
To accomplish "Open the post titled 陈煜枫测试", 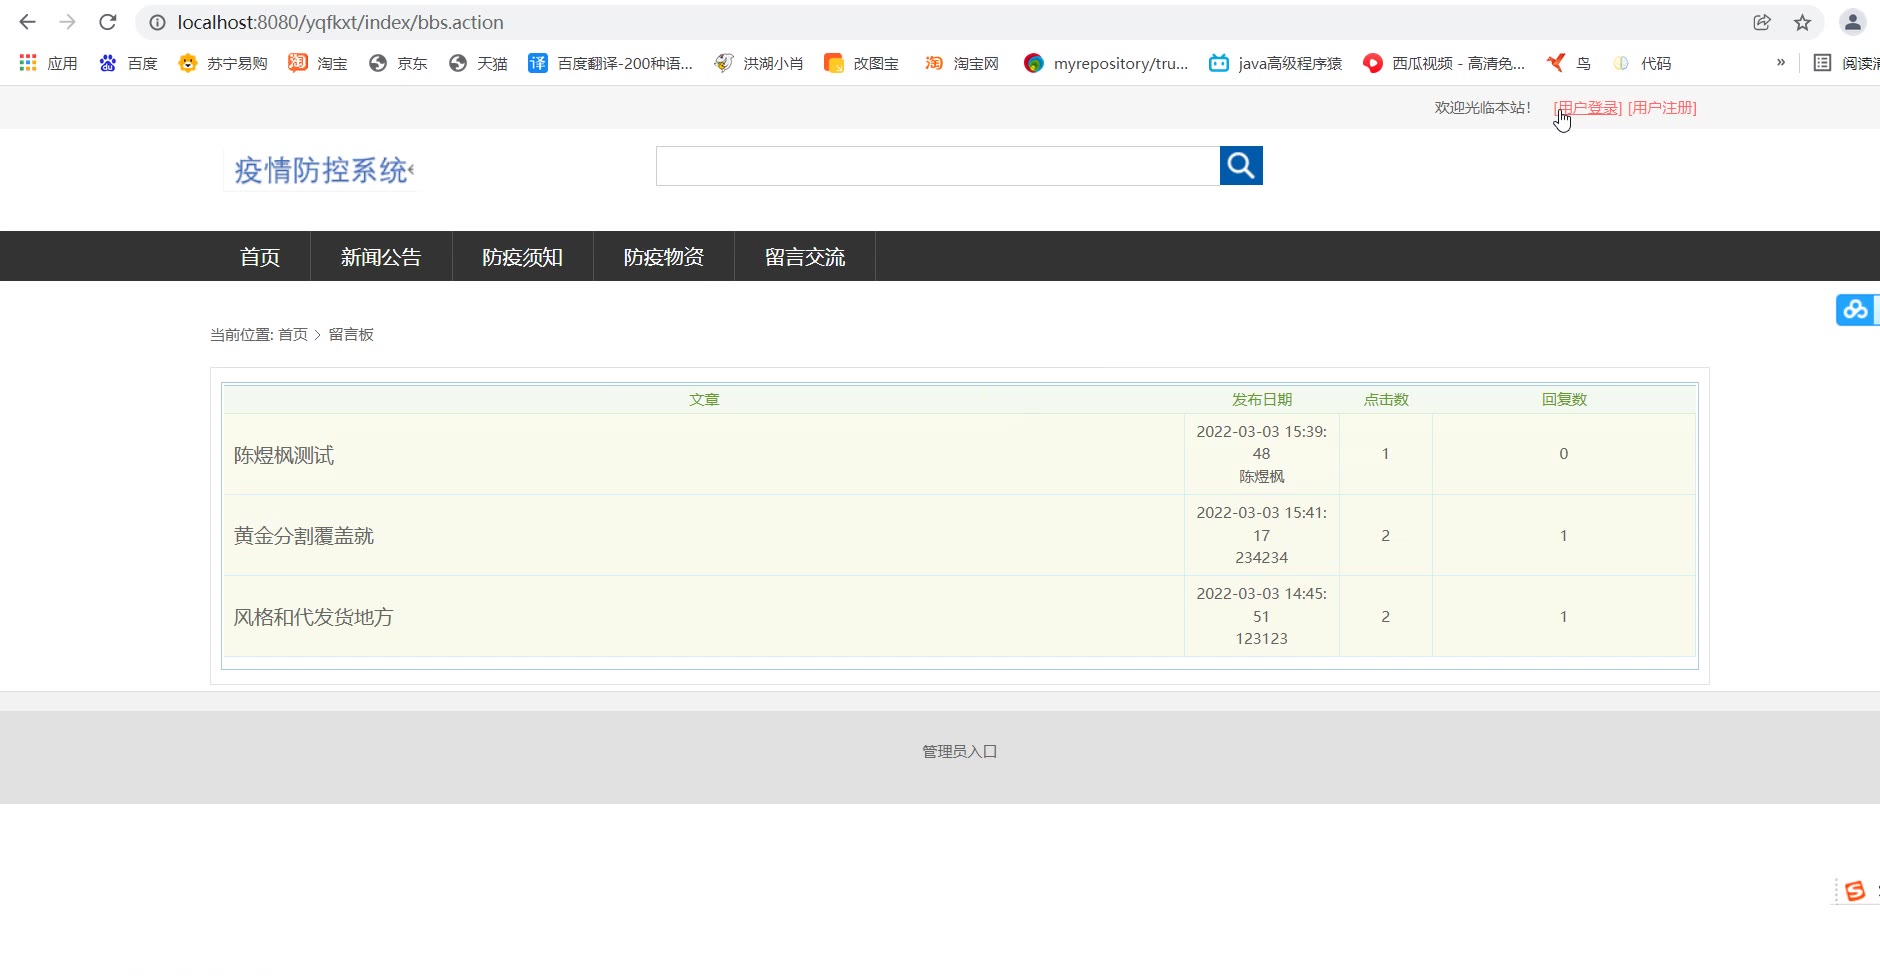I will tap(284, 456).
